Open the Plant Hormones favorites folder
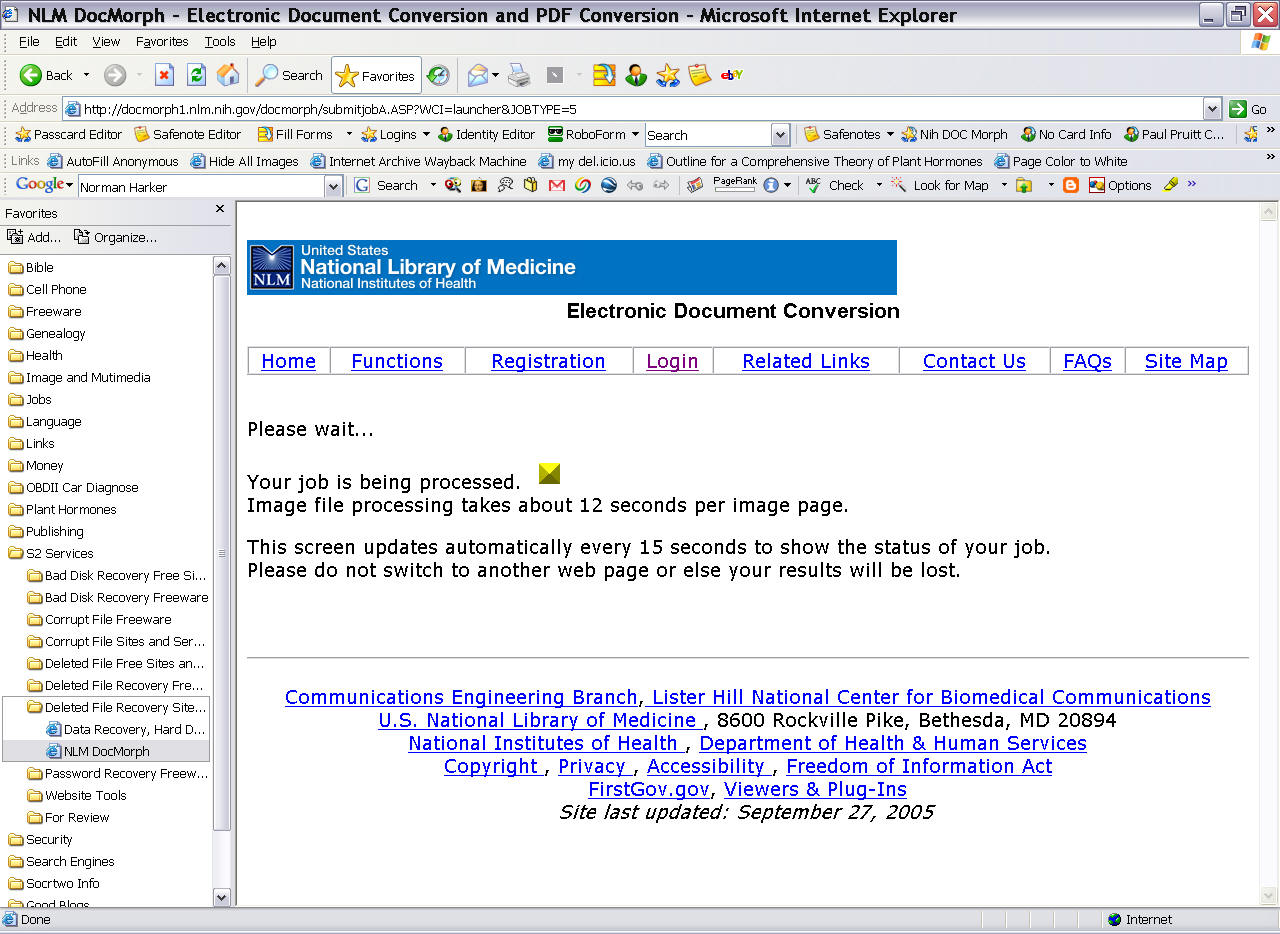Screen dimensions: 1280x934 (62, 509)
